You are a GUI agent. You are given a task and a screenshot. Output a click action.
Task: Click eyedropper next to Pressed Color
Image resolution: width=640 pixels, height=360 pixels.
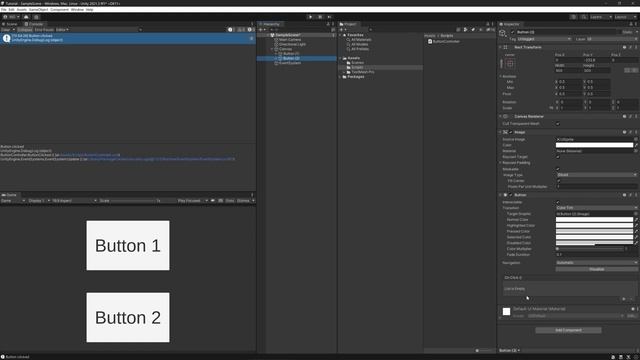[x=636, y=231]
